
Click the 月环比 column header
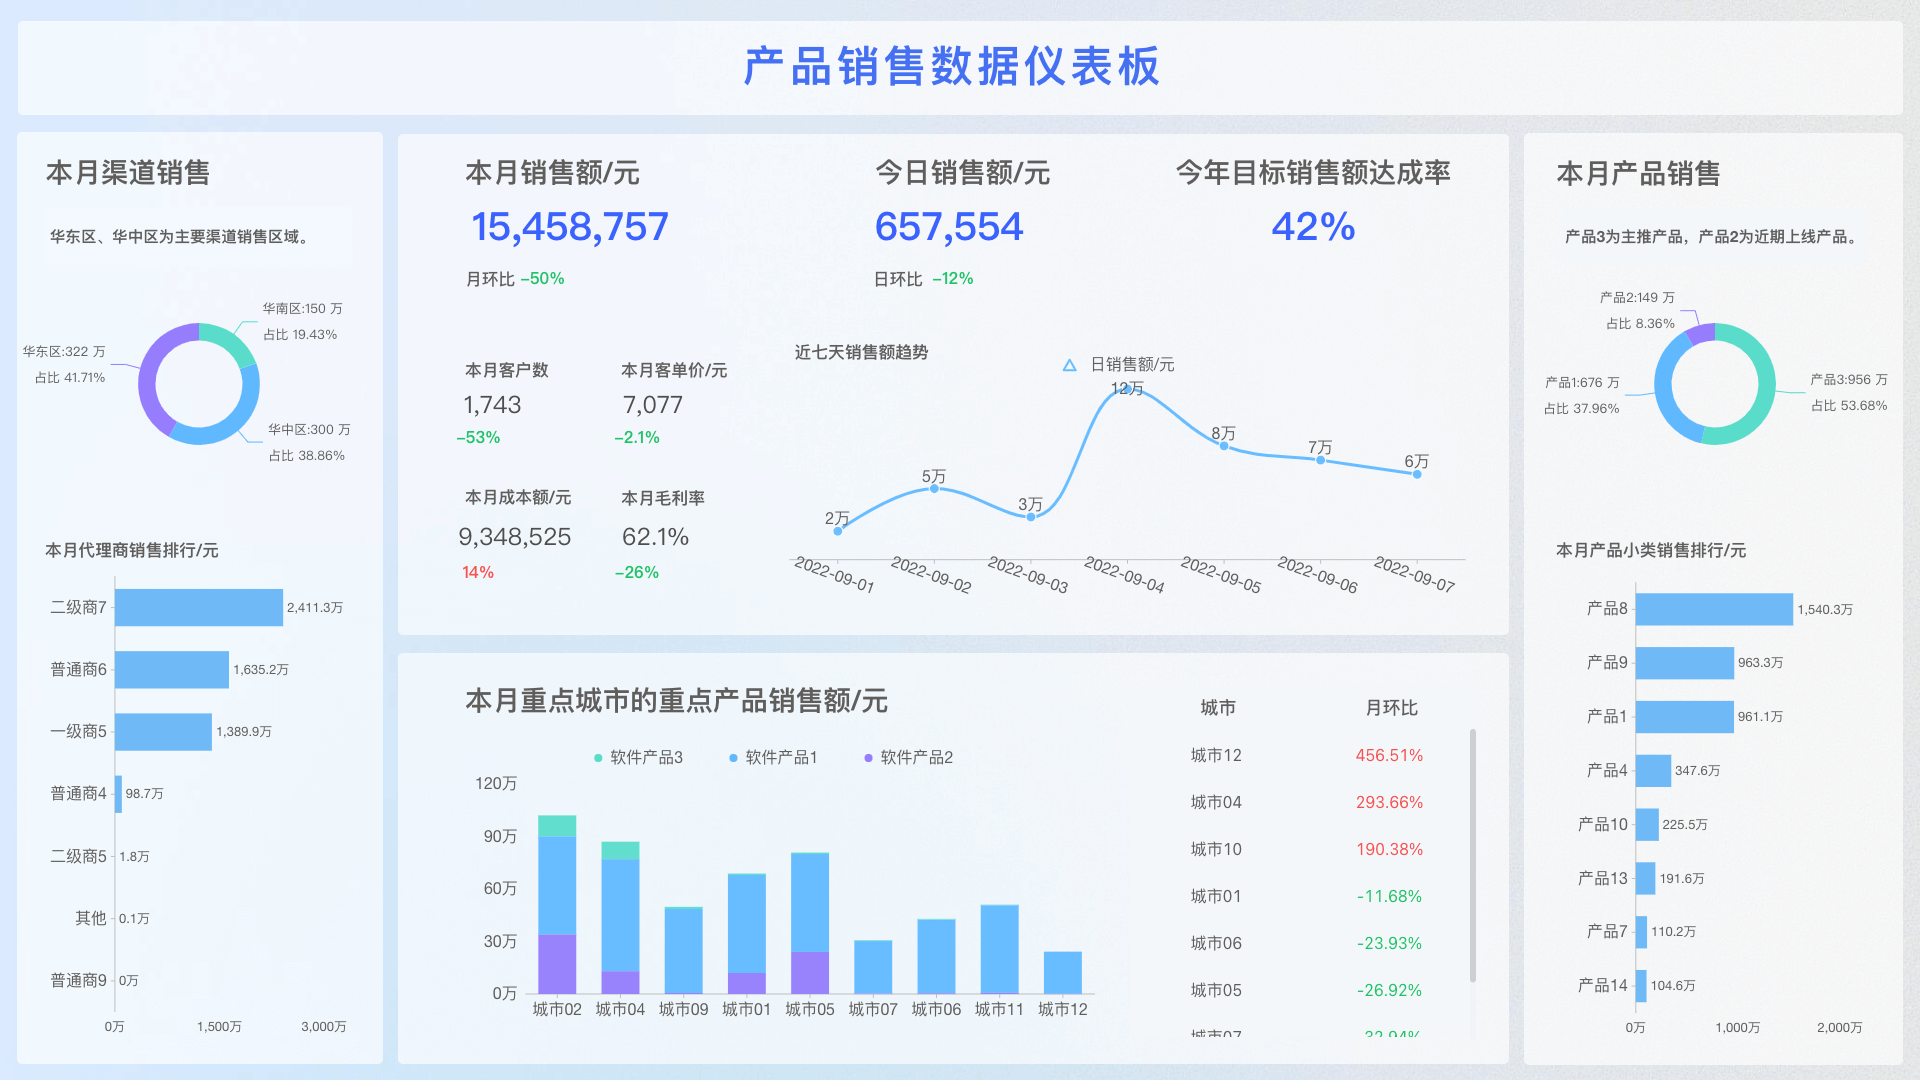[x=1391, y=708]
